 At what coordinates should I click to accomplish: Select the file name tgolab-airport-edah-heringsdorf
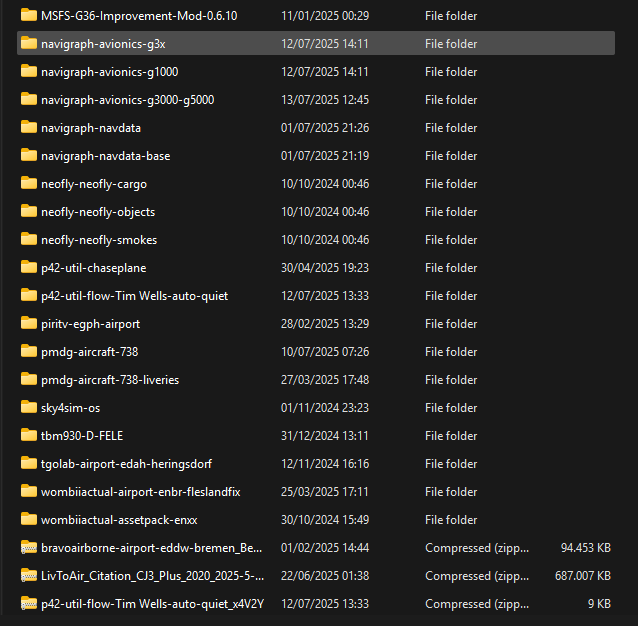click(127, 464)
